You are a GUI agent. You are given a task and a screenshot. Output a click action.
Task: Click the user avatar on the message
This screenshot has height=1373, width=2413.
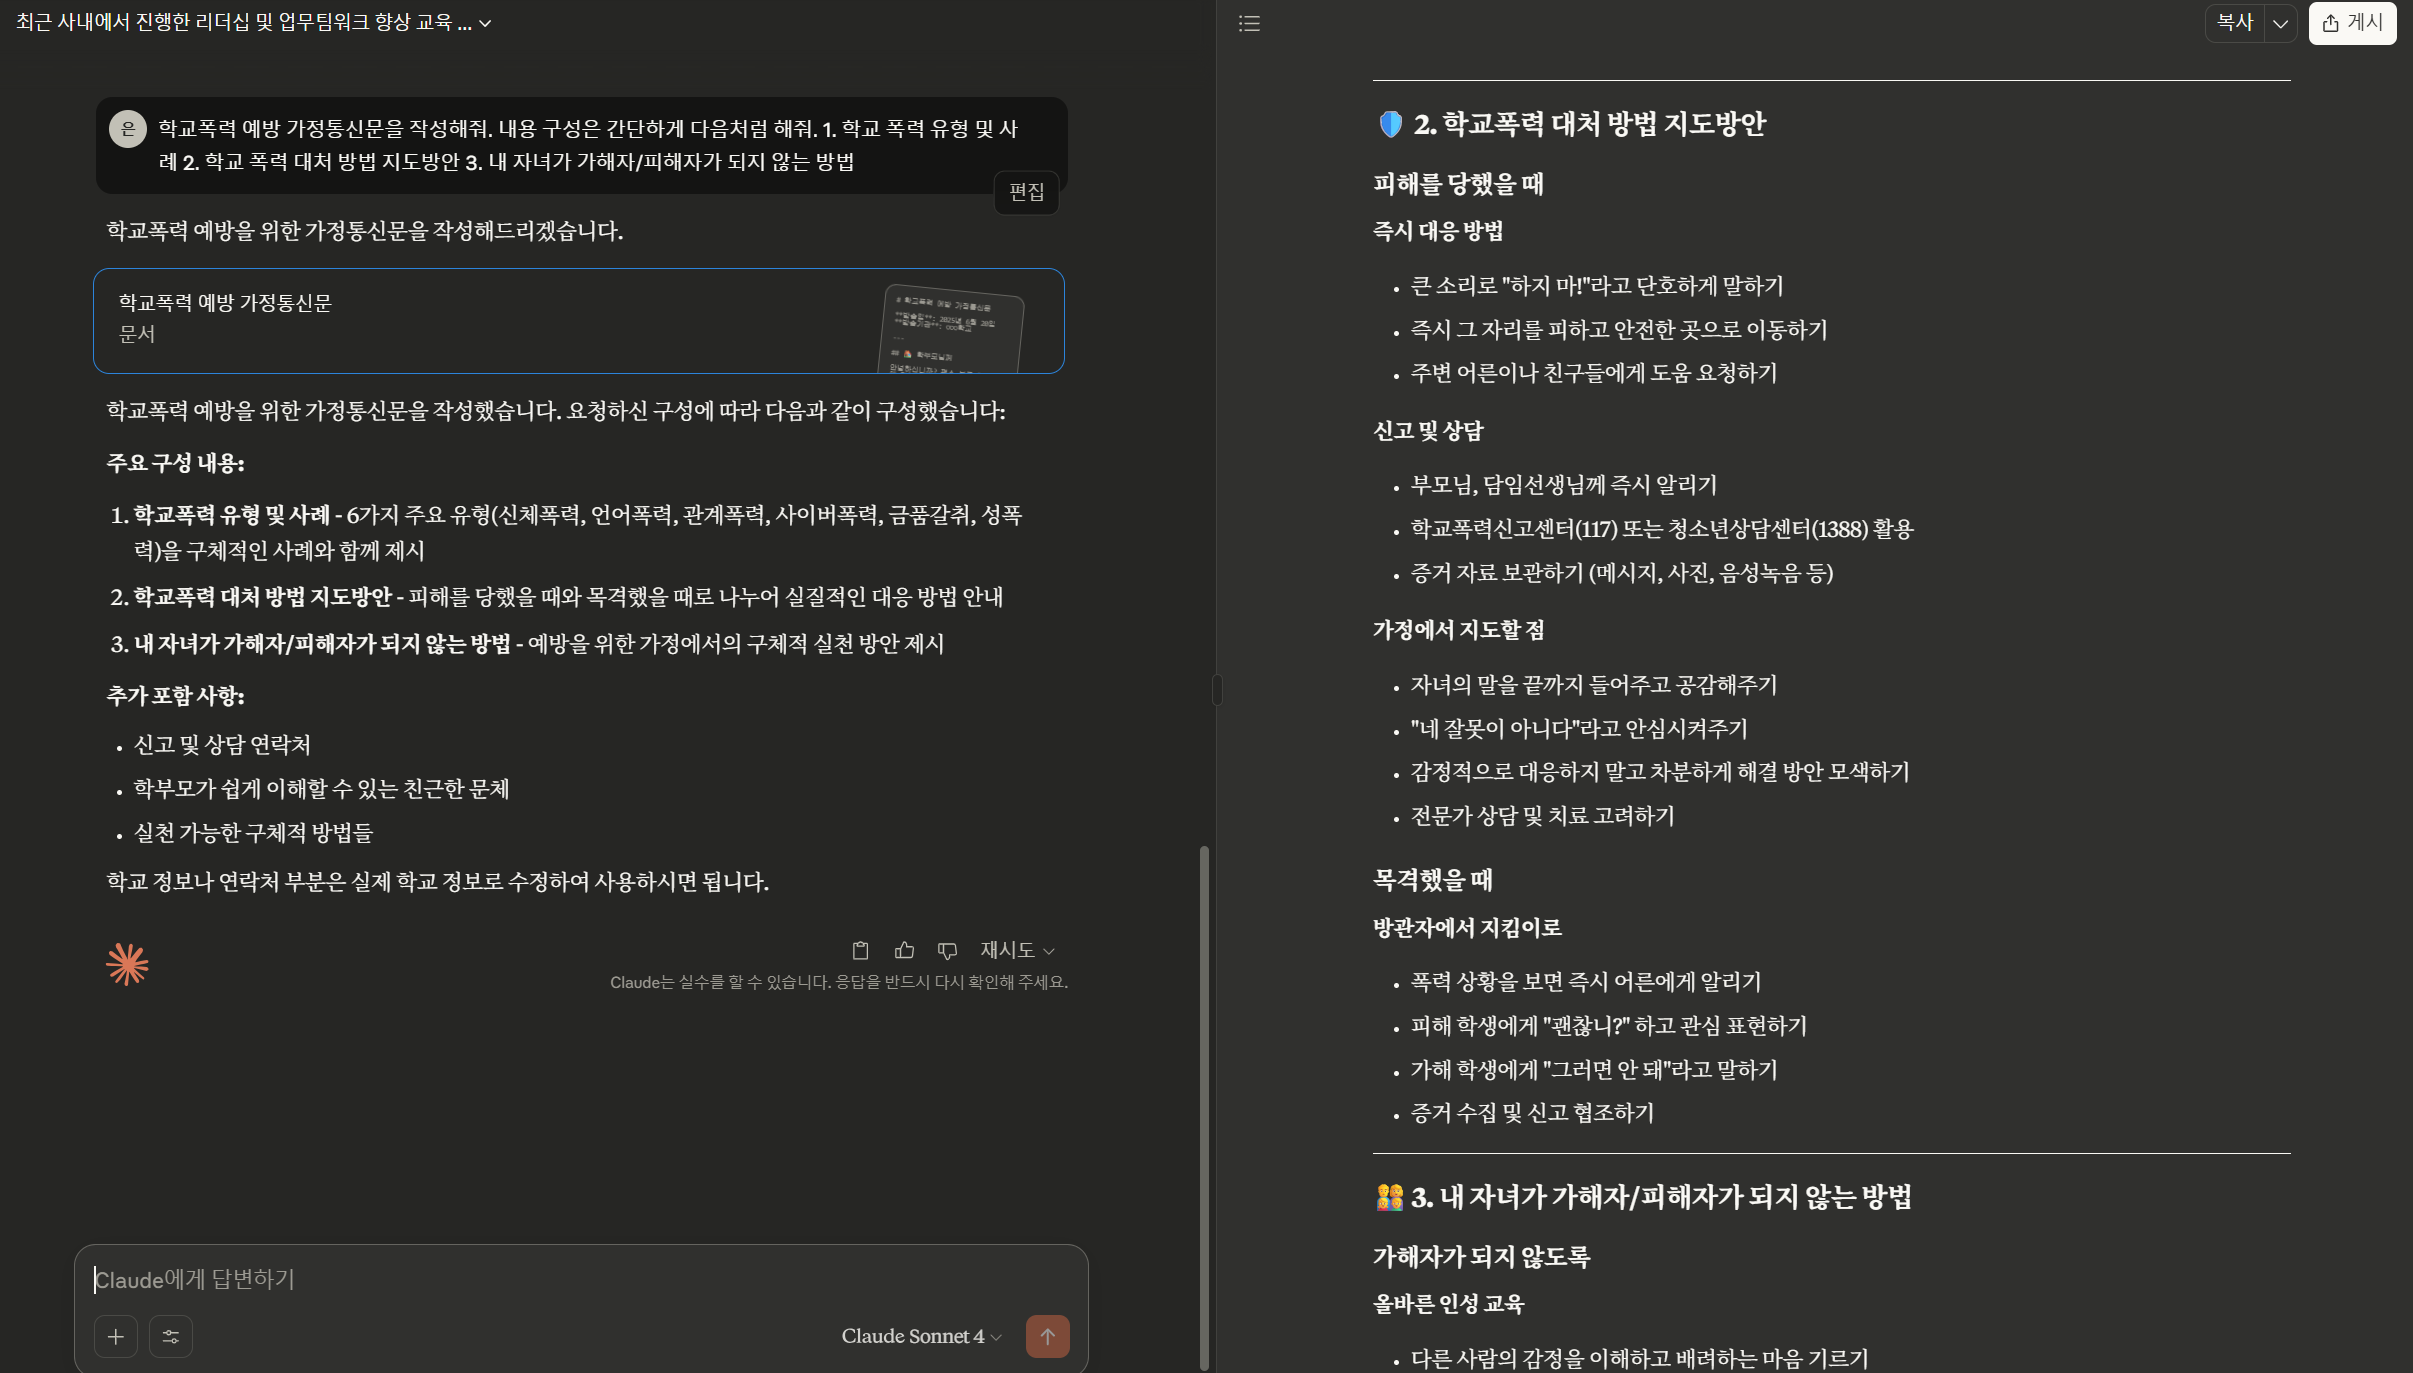(128, 129)
